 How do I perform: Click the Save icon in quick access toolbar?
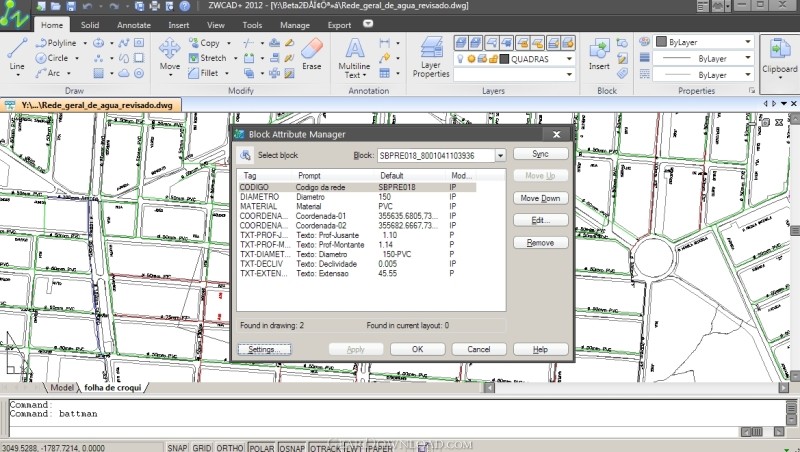71,6
